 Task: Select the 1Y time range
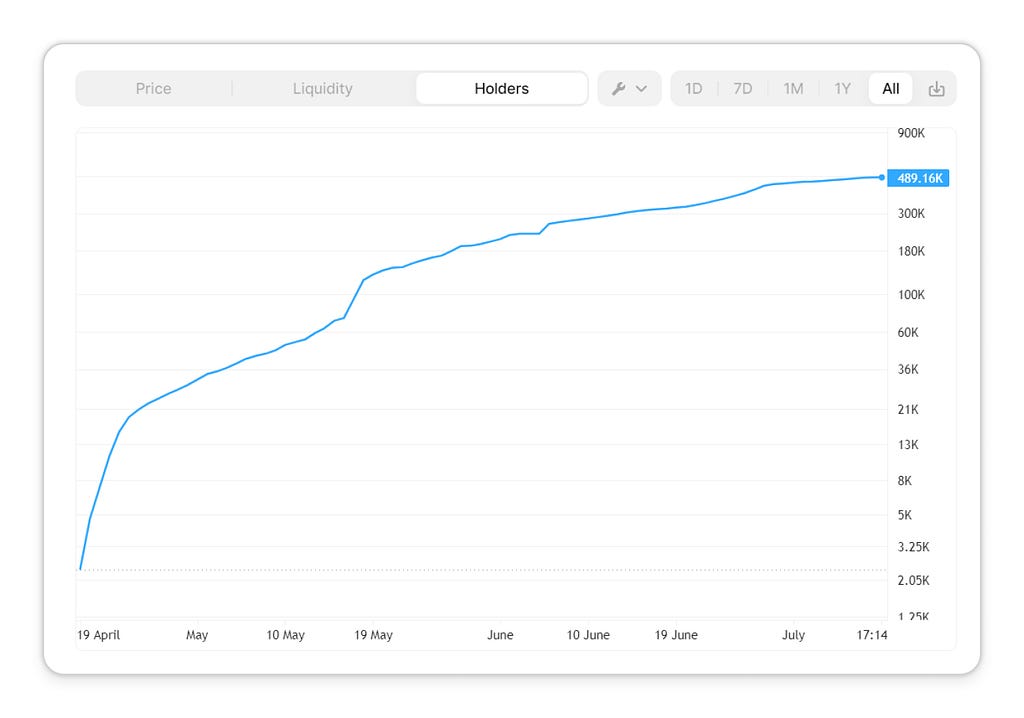point(842,88)
